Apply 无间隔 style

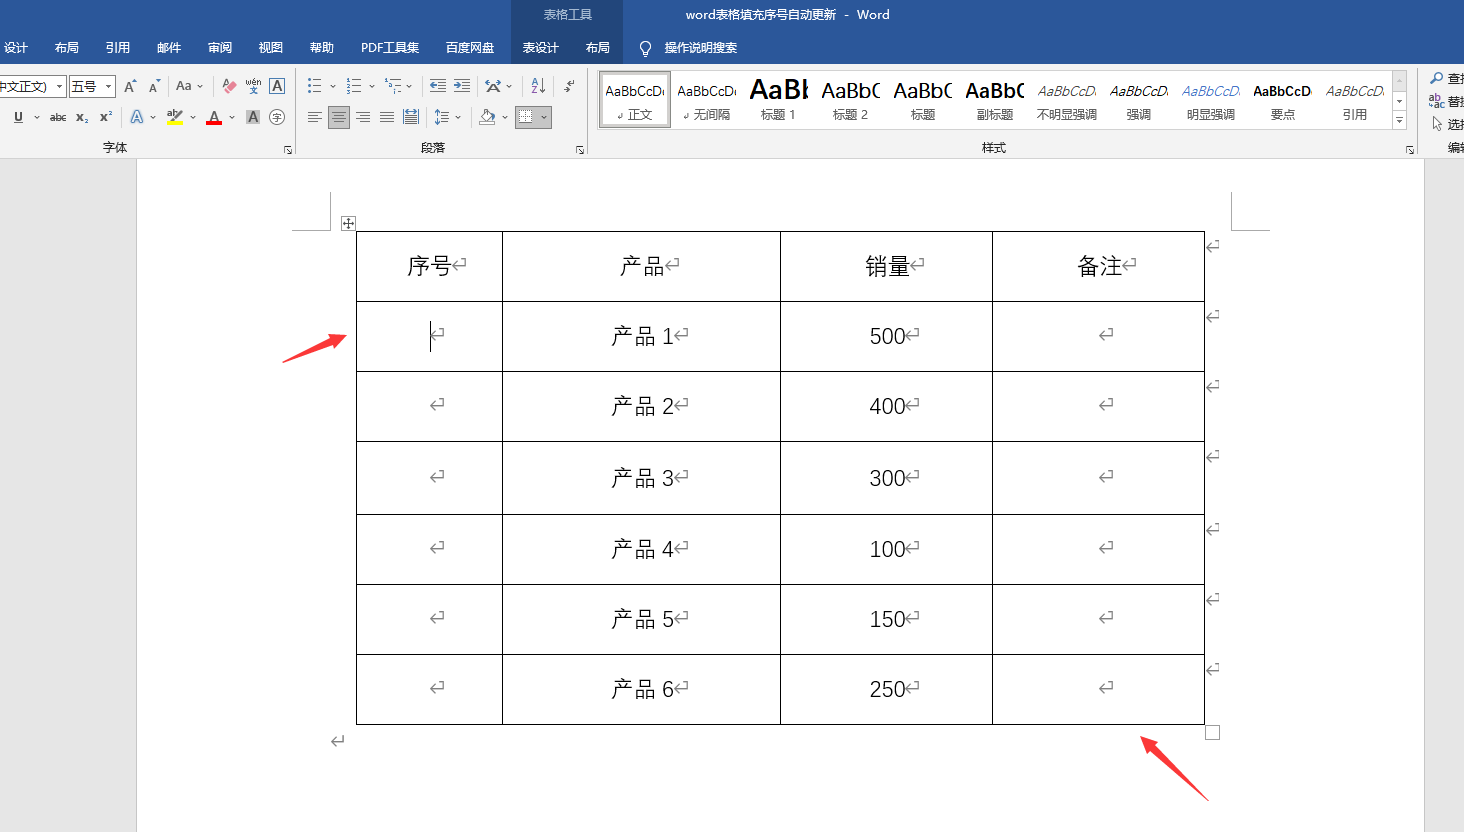(707, 100)
